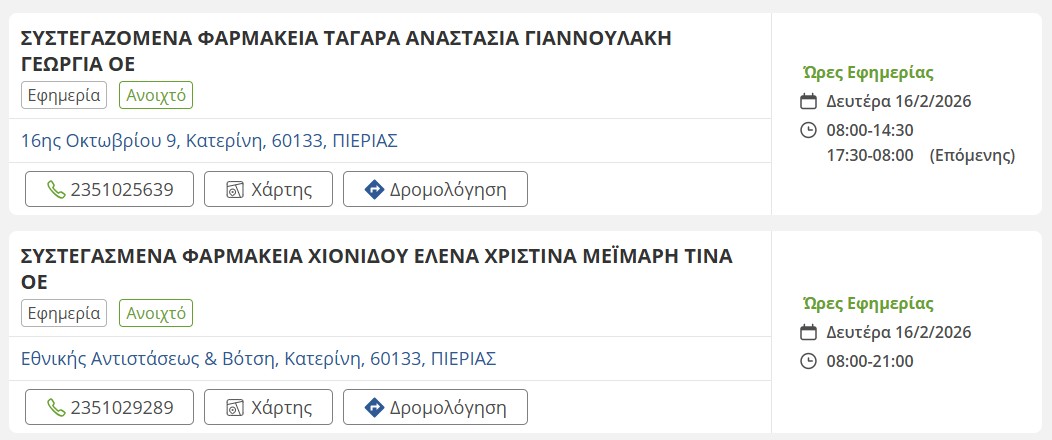This screenshot has width=1052, height=440.
Task: Click map icon in first pharmacy's Χάρτης button
Action: [x=235, y=189]
